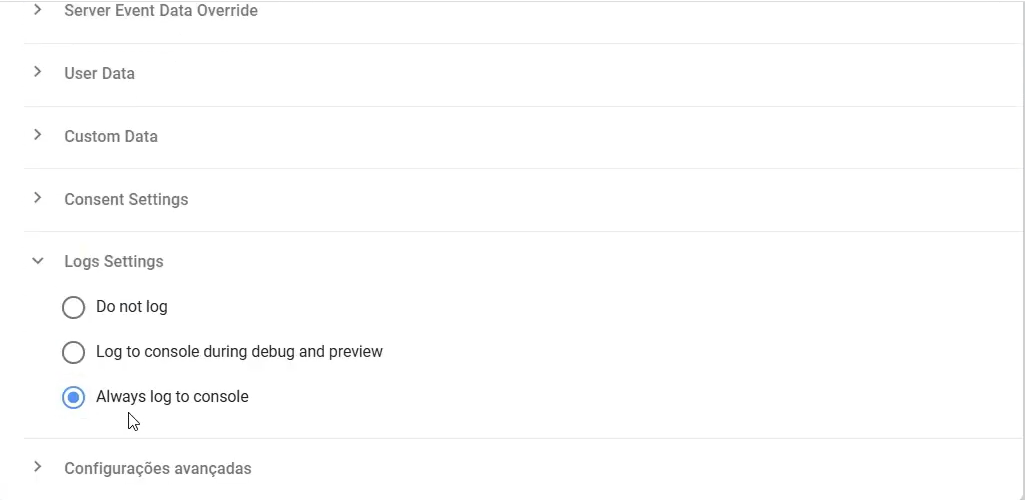1025x500 pixels.
Task: Open the Configurações avançadas section title
Action: 158,469
